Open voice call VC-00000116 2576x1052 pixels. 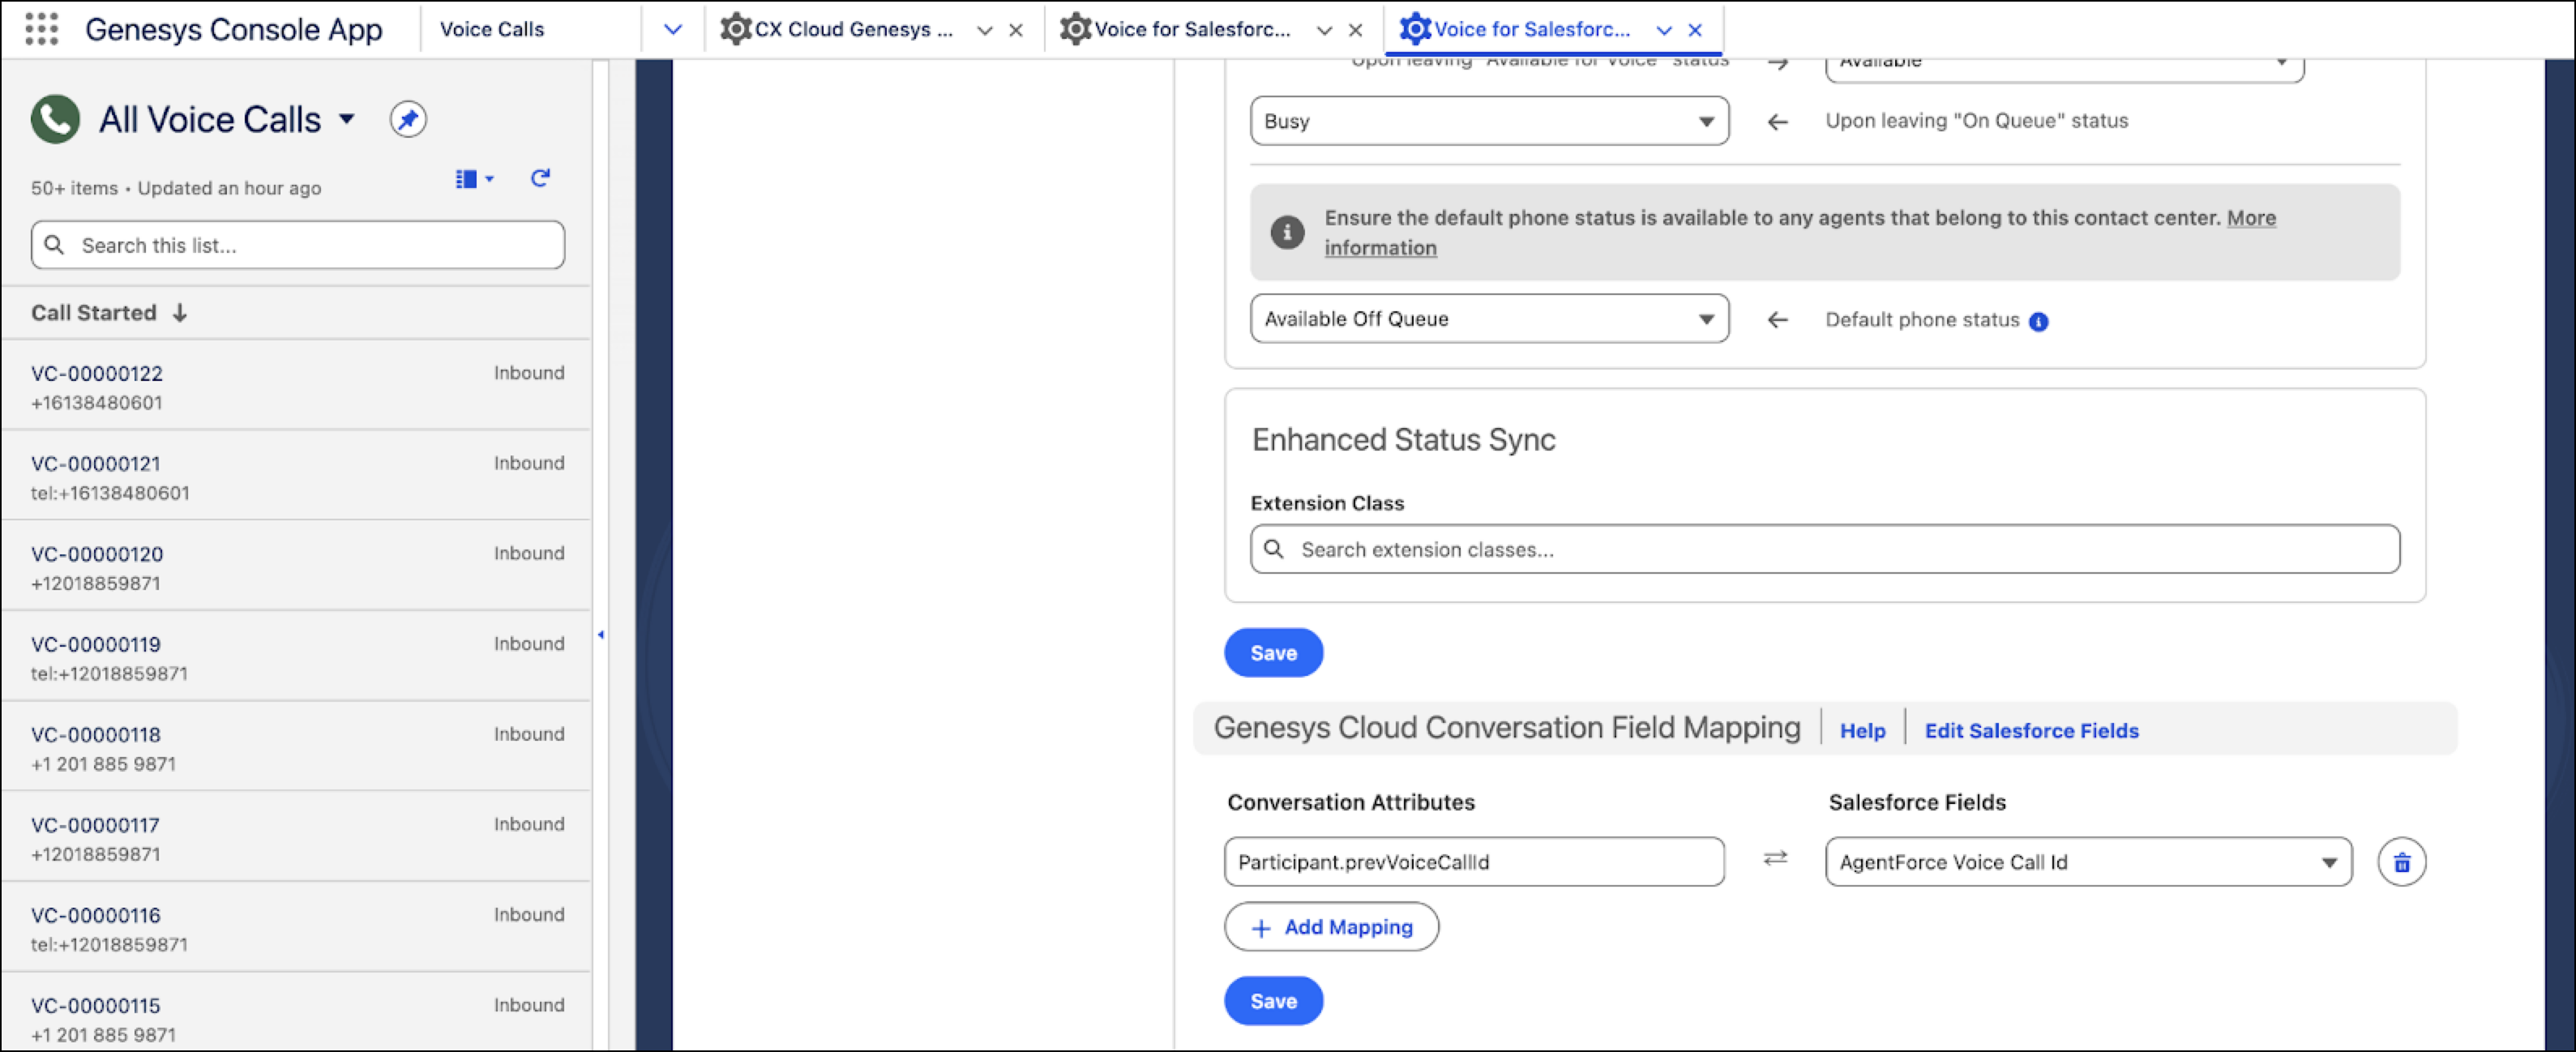coord(96,916)
